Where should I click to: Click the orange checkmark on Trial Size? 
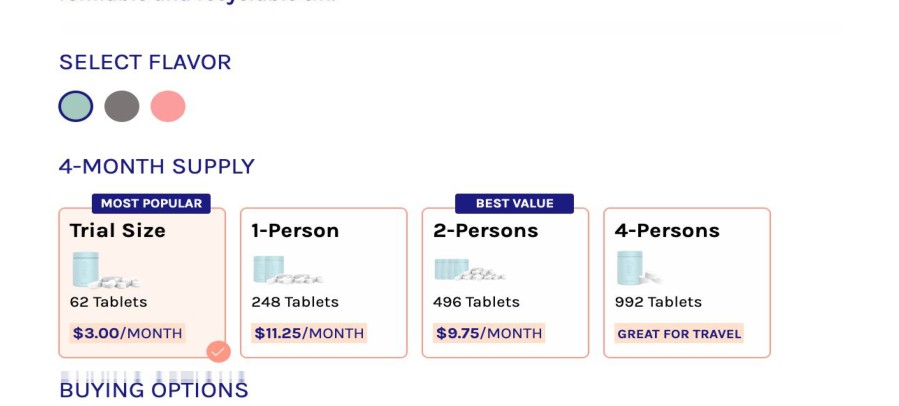tap(218, 352)
